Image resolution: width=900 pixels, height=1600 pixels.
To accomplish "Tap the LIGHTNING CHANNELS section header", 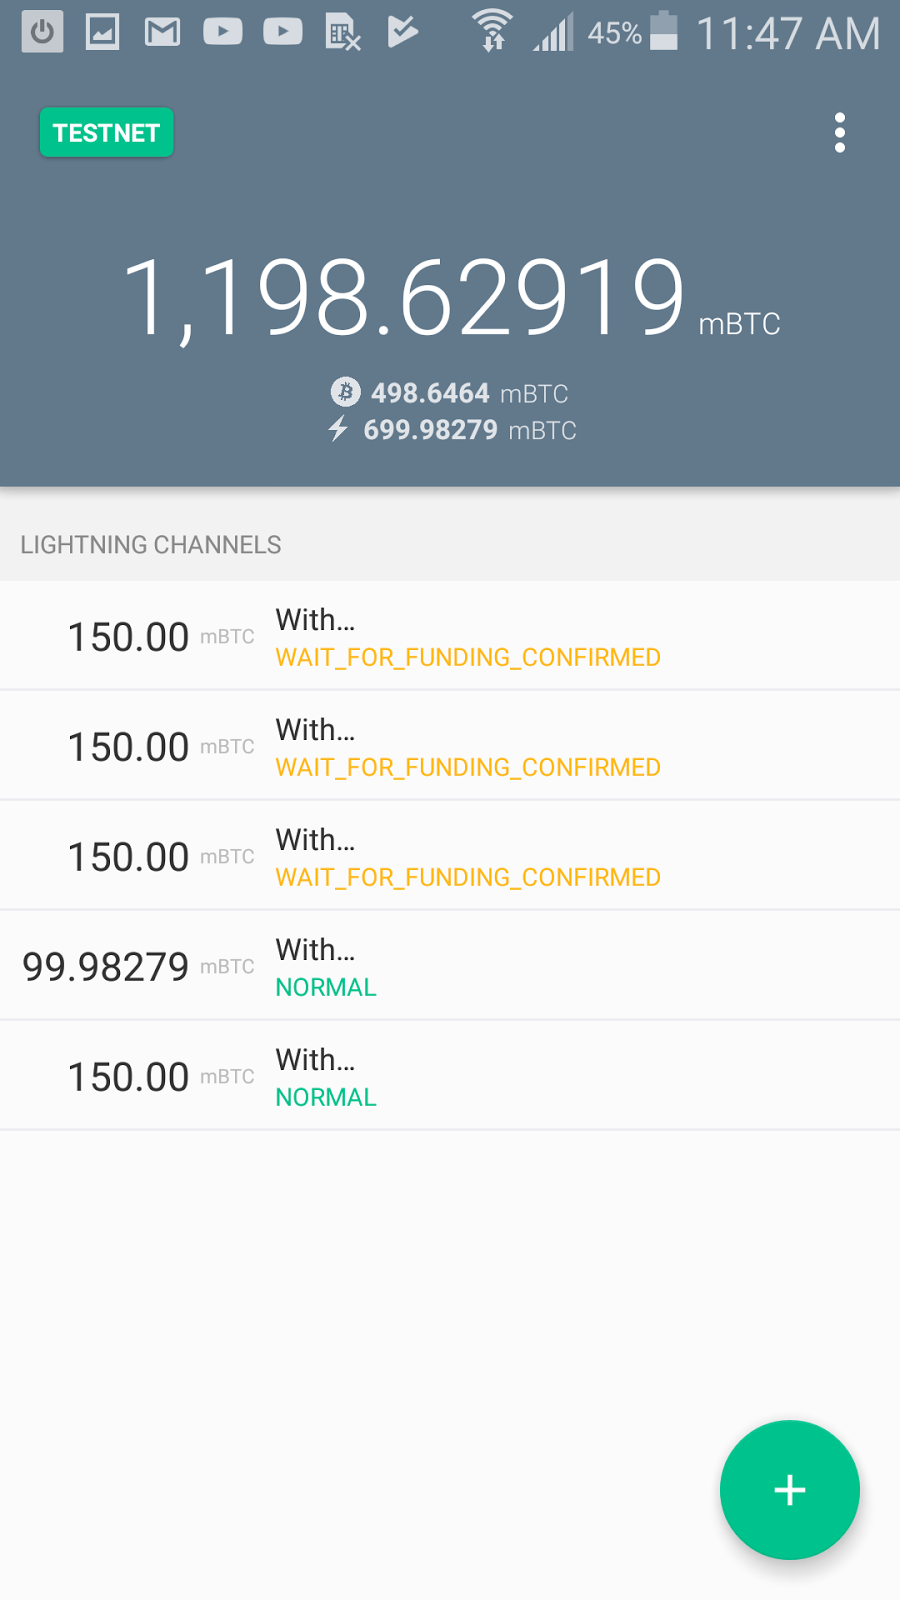I will pyautogui.click(x=151, y=545).
